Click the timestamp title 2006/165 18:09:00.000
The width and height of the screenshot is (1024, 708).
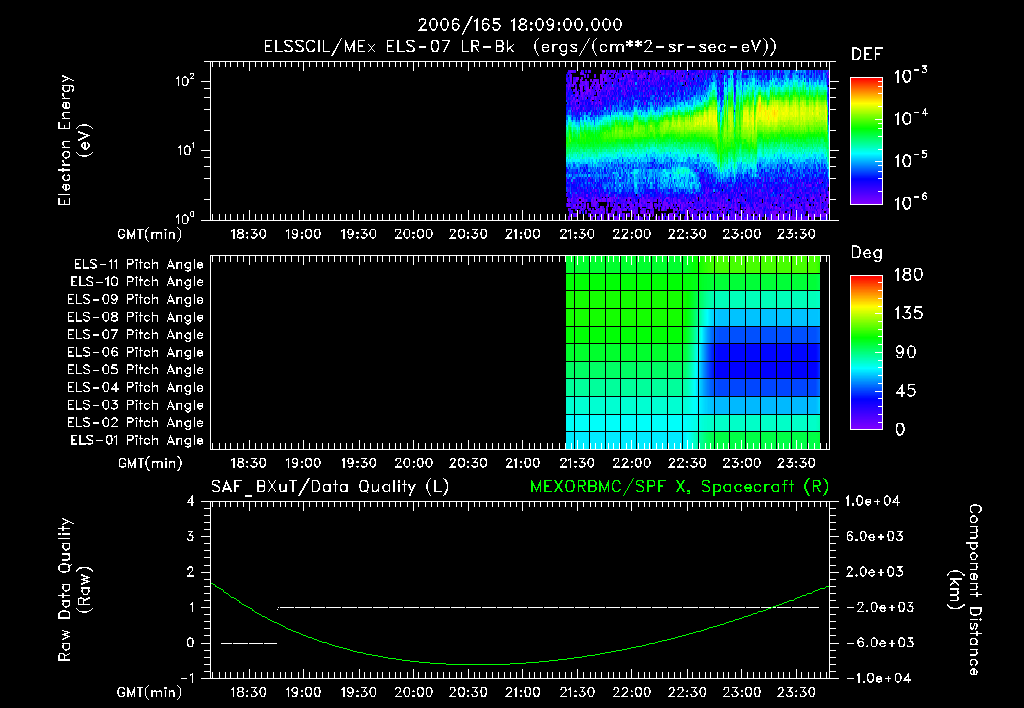[520, 25]
